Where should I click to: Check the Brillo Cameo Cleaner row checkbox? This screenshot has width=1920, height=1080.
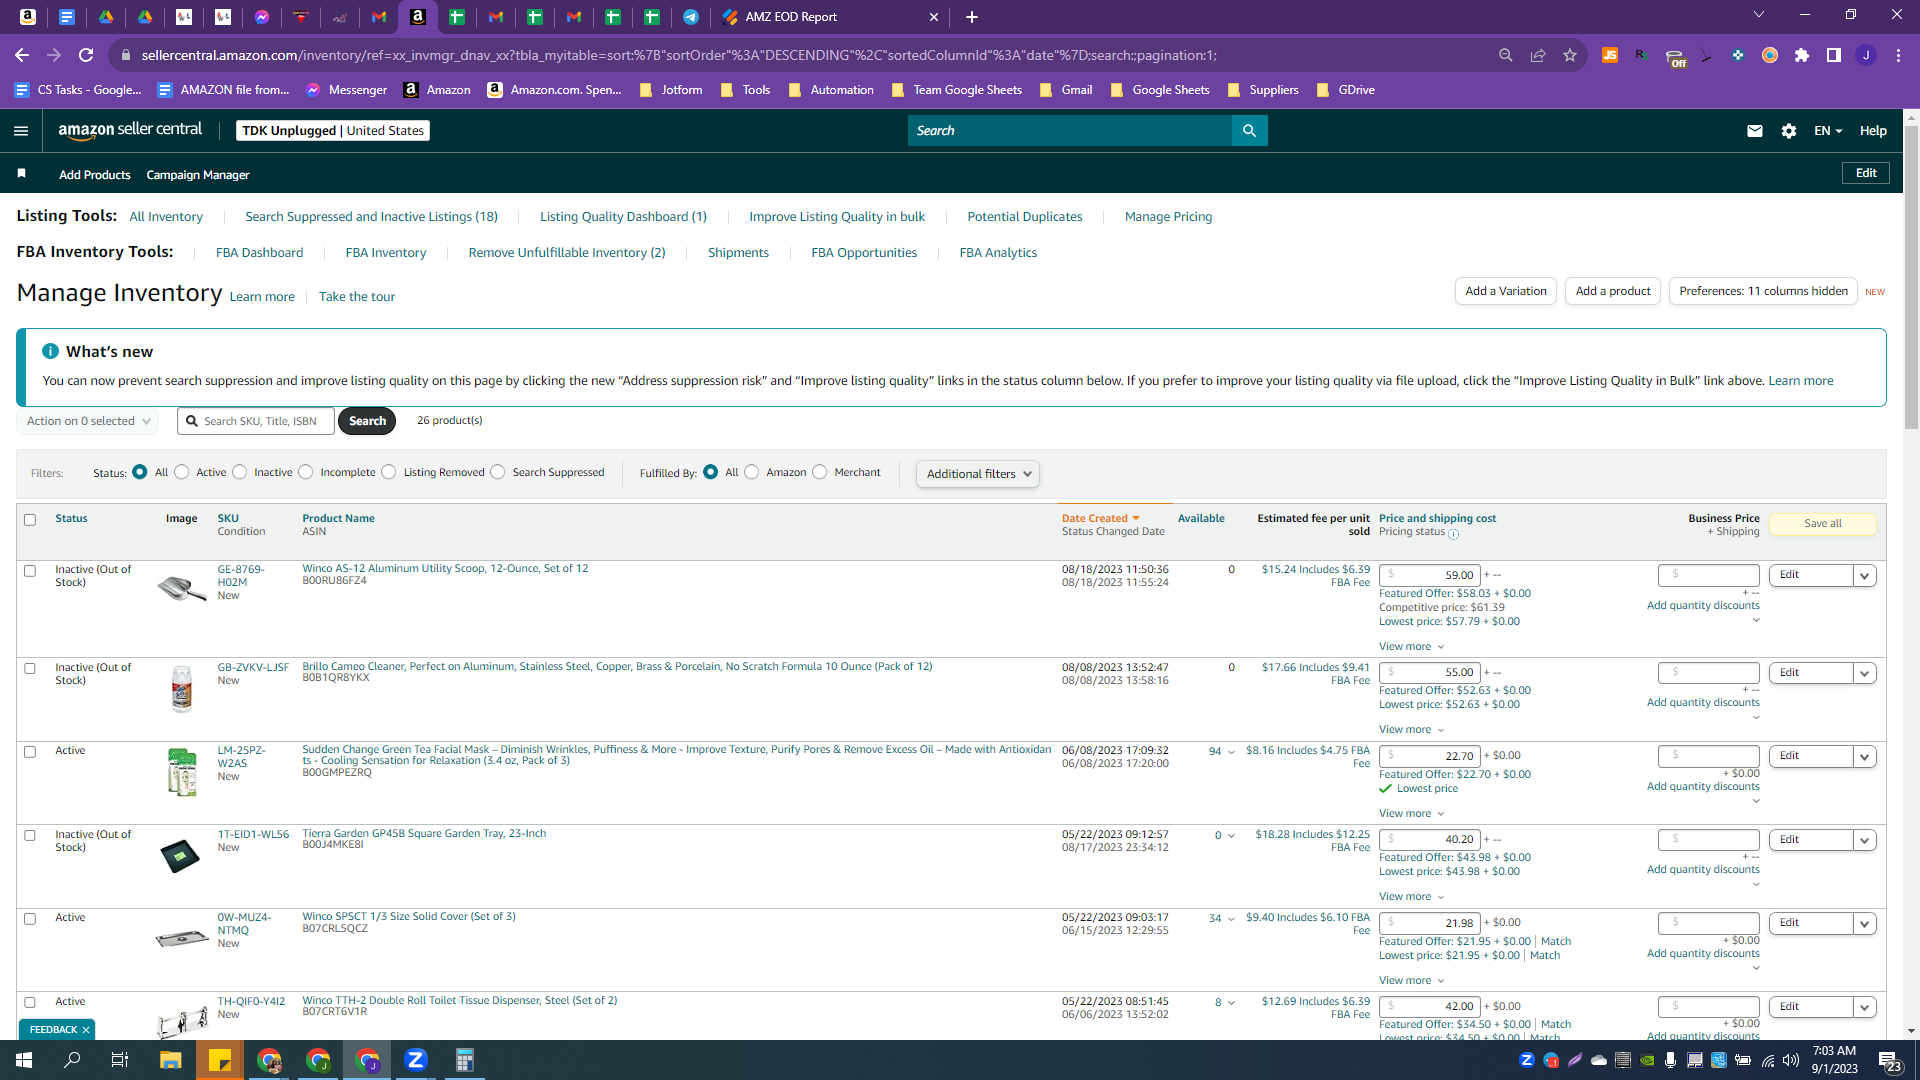[30, 669]
